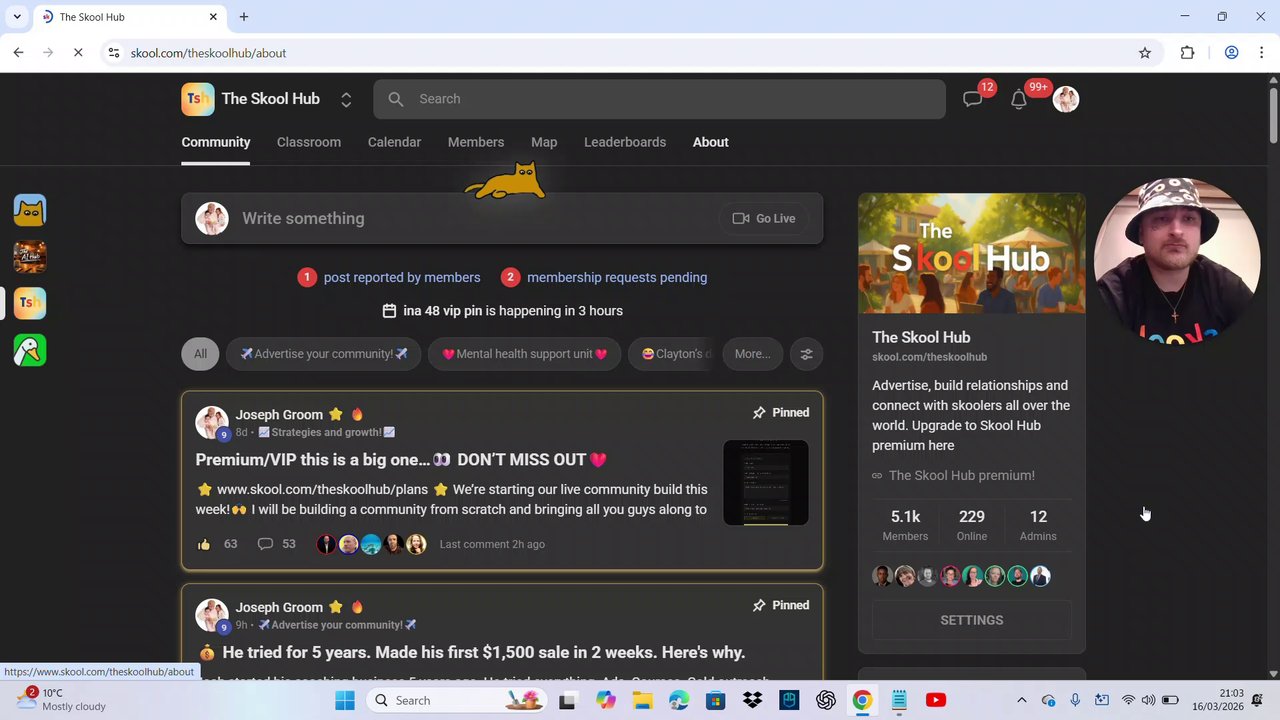
Task: Open comments icon on Premium/VIP post
Action: point(265,544)
